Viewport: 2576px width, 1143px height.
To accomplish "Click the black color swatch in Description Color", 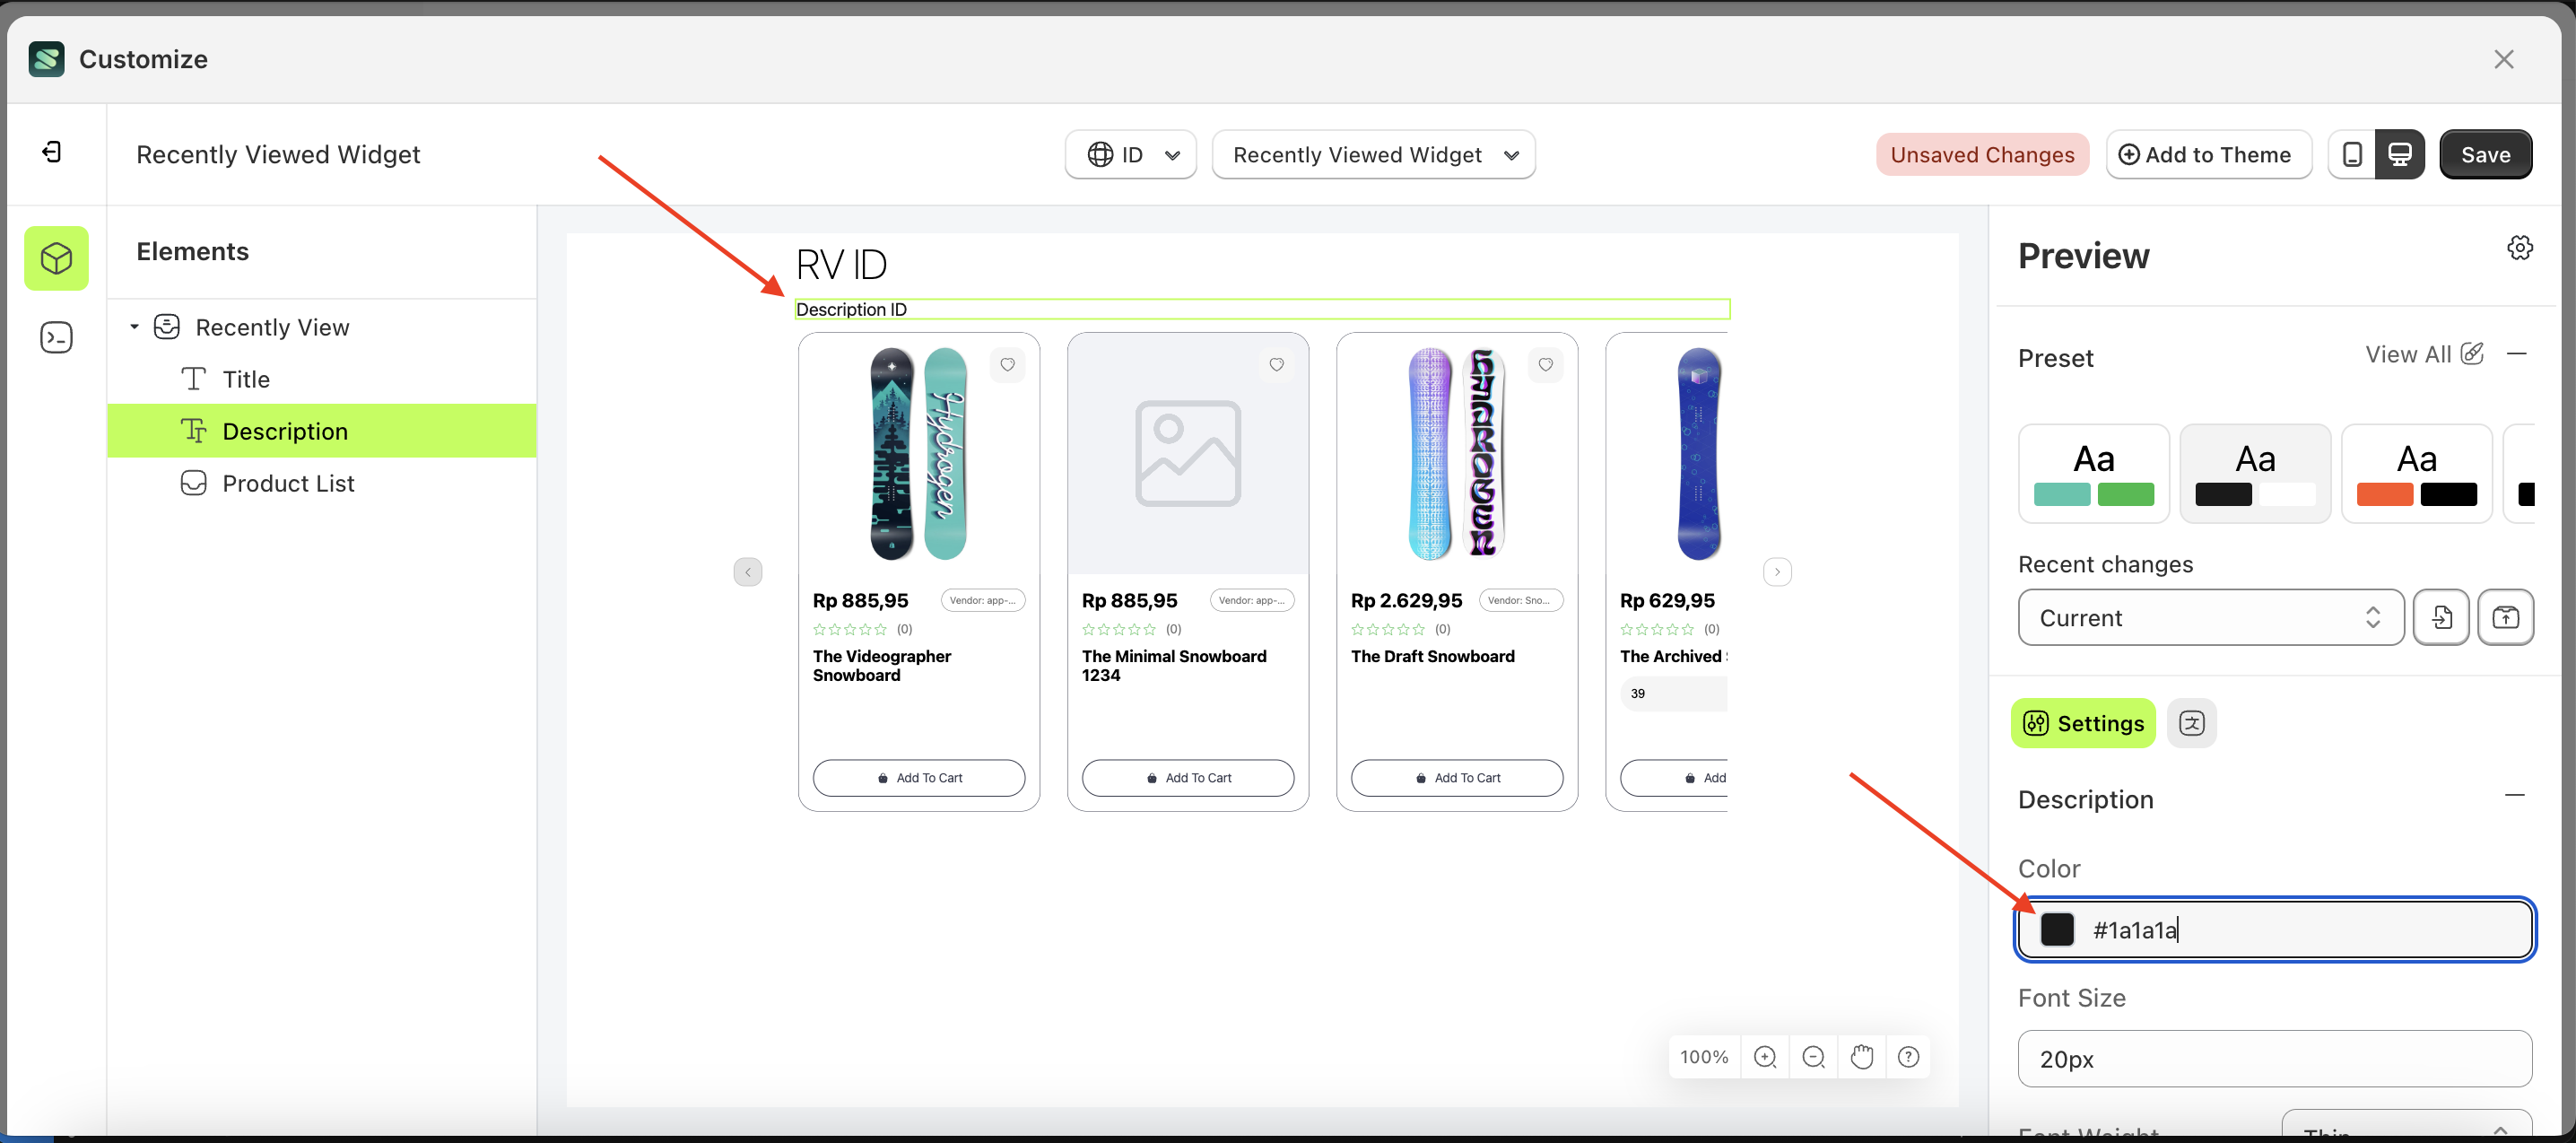I will (x=2057, y=929).
